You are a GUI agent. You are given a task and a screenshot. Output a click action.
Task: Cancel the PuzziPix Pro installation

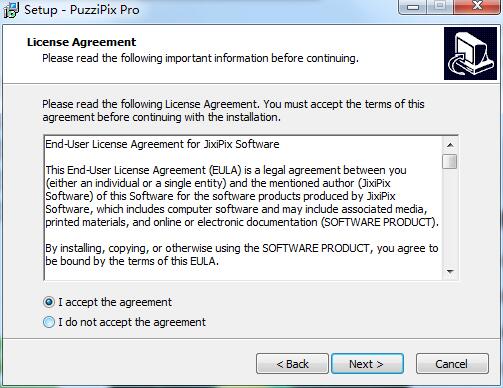point(452,364)
